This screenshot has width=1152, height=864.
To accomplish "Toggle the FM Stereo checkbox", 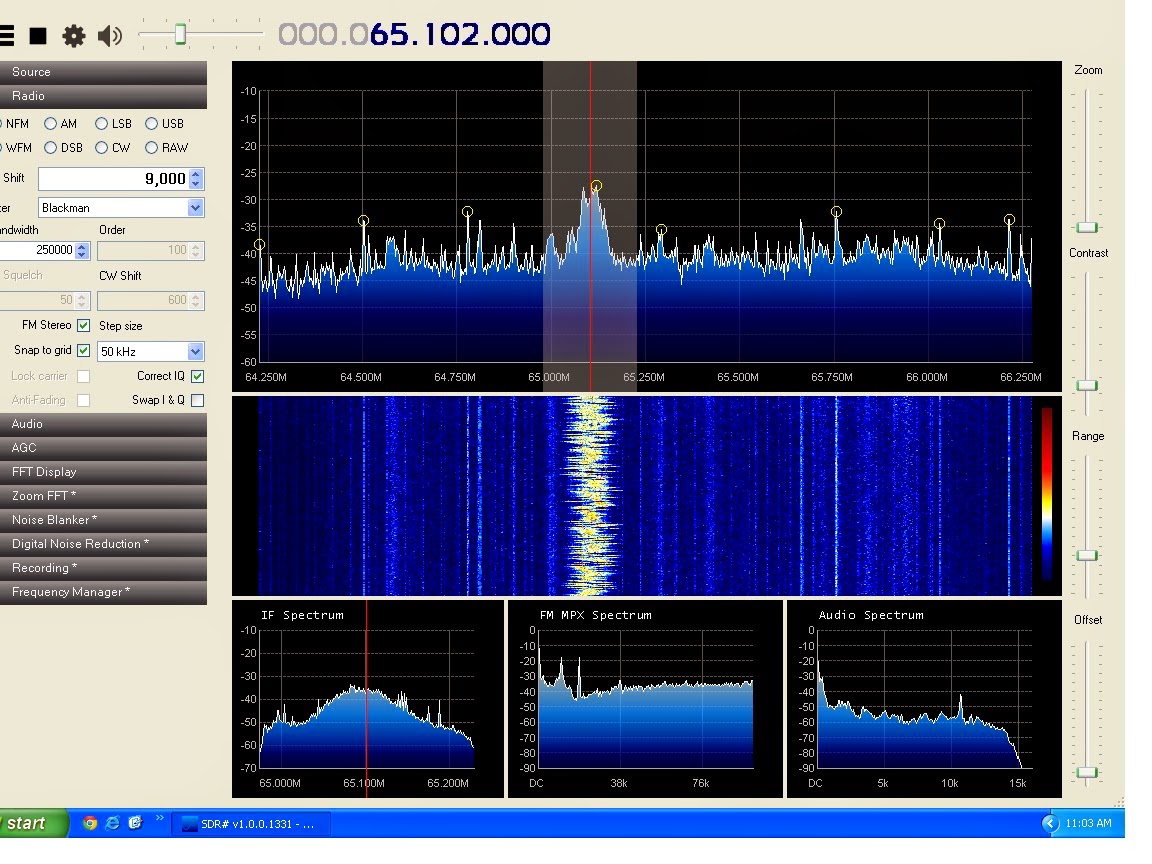I will [84, 325].
